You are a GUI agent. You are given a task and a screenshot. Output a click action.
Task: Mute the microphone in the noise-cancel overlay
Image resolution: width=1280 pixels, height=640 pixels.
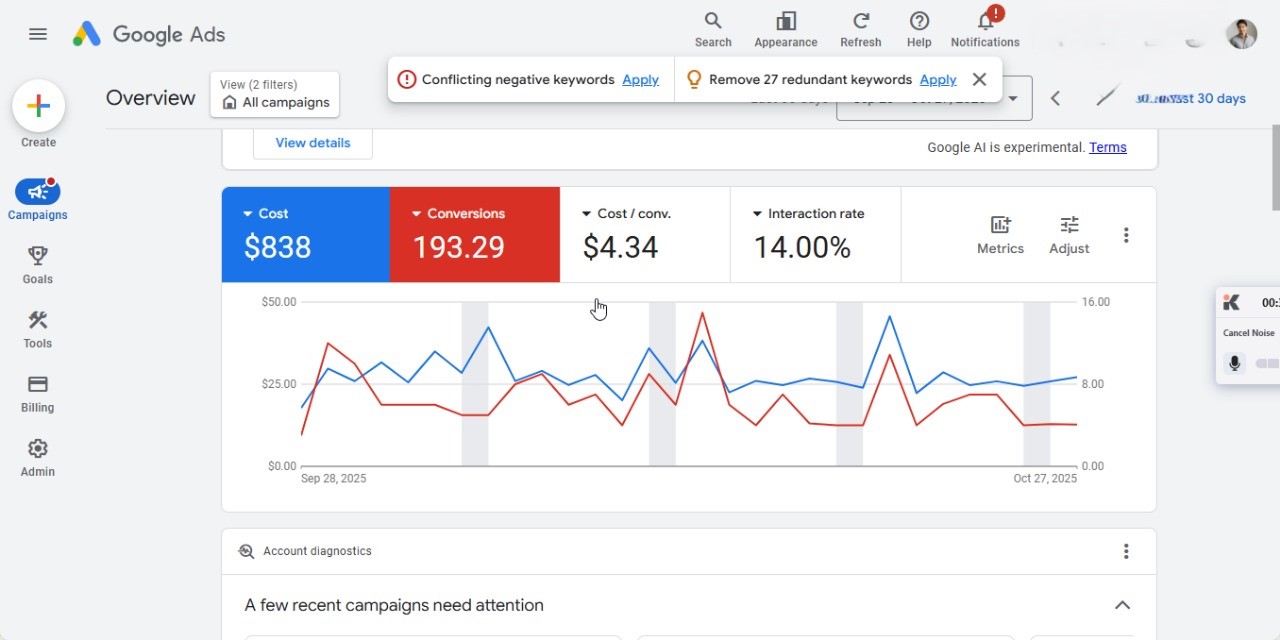coord(1234,363)
